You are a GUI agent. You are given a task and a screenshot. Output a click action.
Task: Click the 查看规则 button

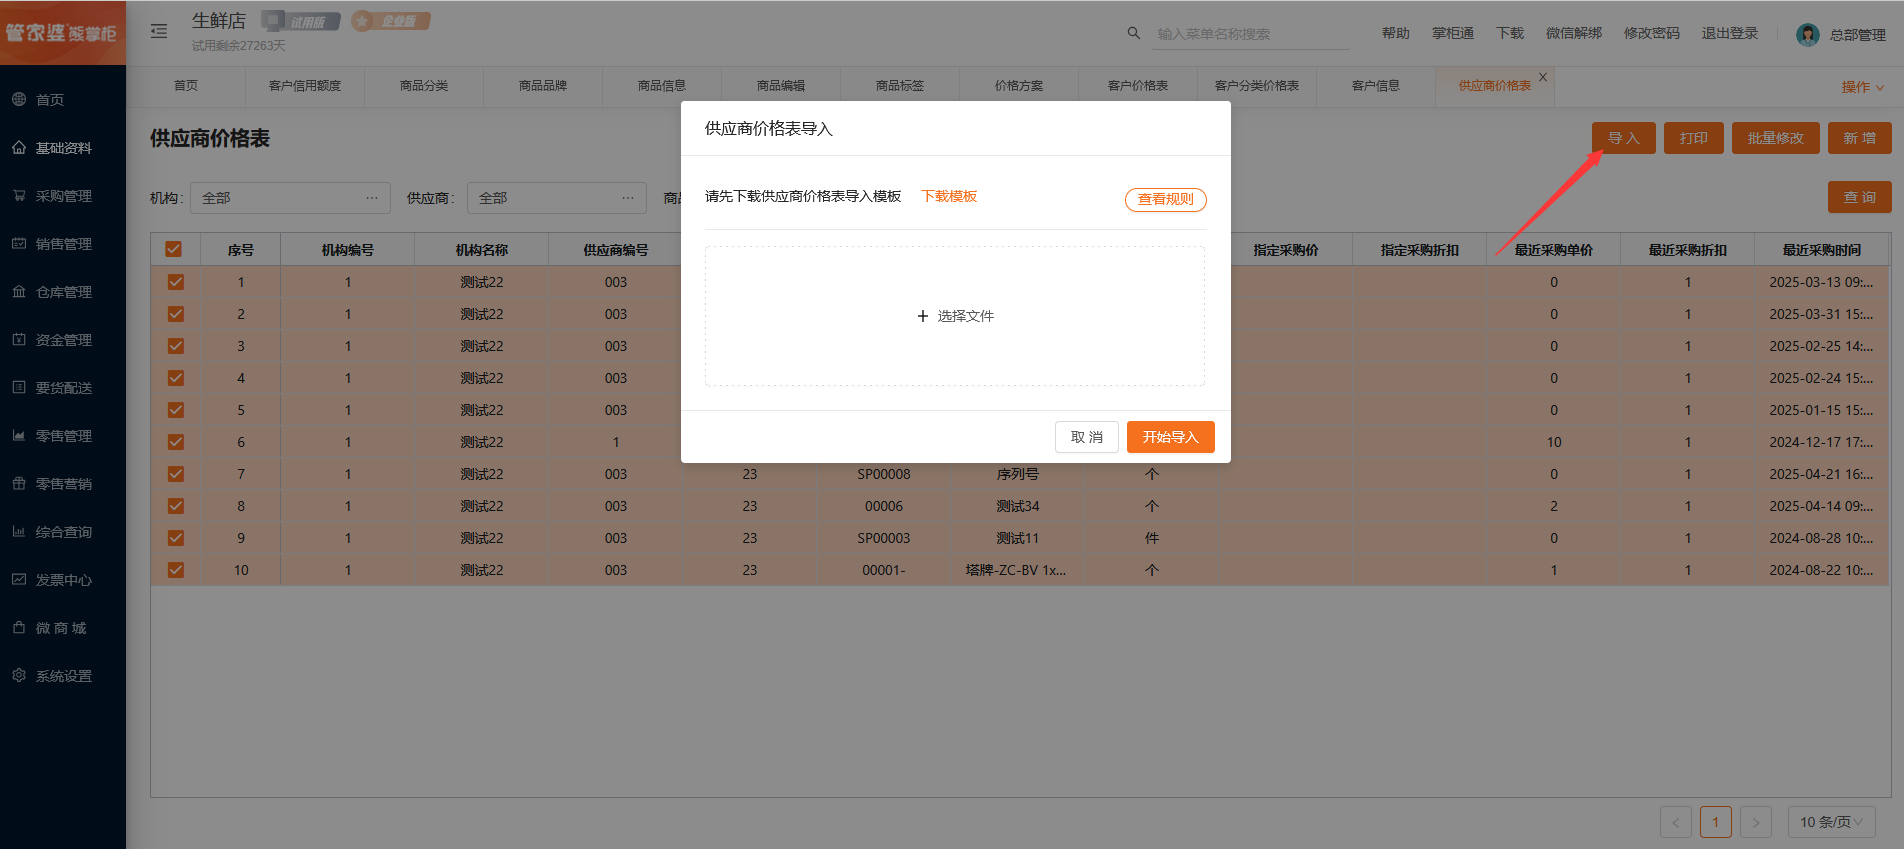coord(1166,199)
